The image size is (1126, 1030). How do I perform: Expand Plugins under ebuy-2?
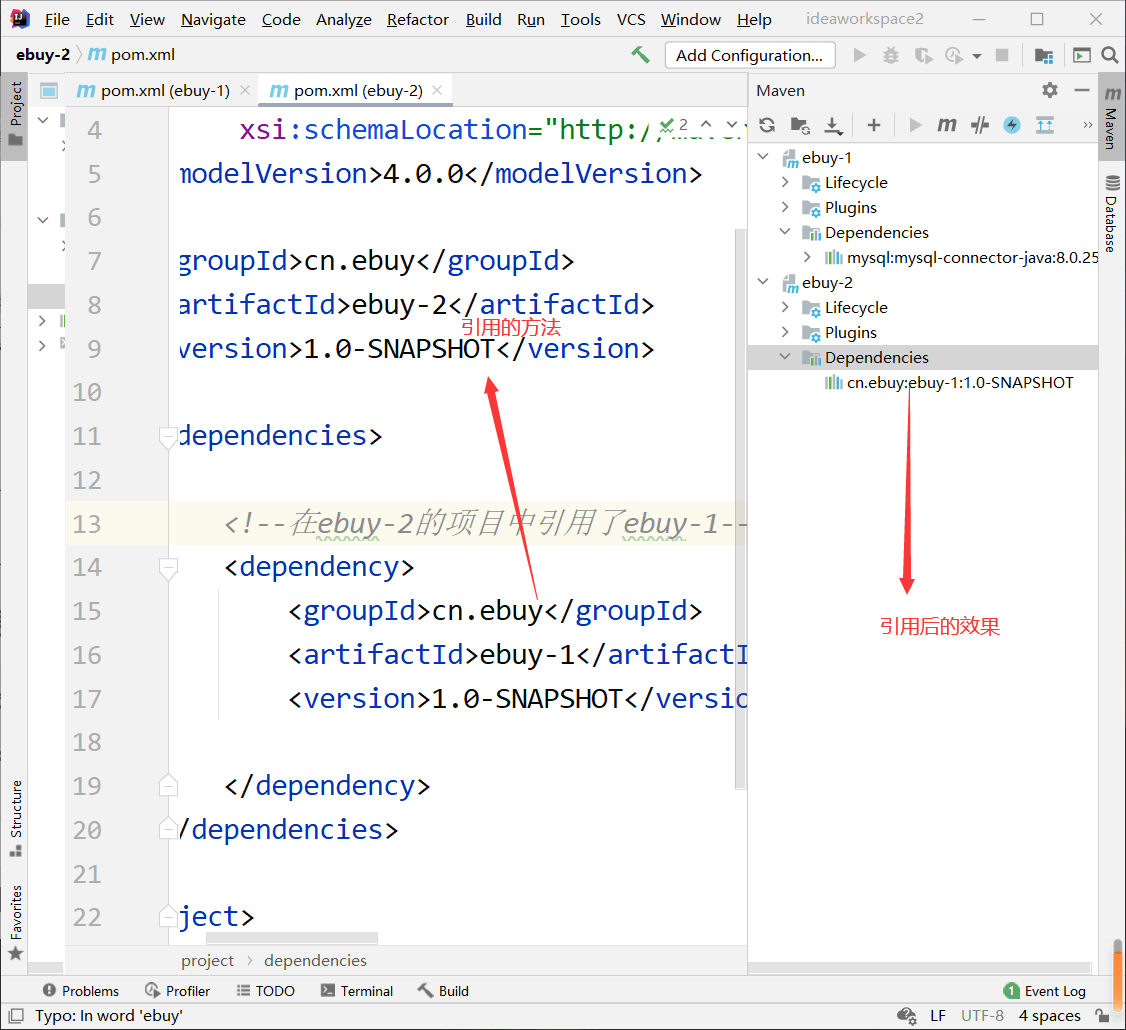(786, 332)
